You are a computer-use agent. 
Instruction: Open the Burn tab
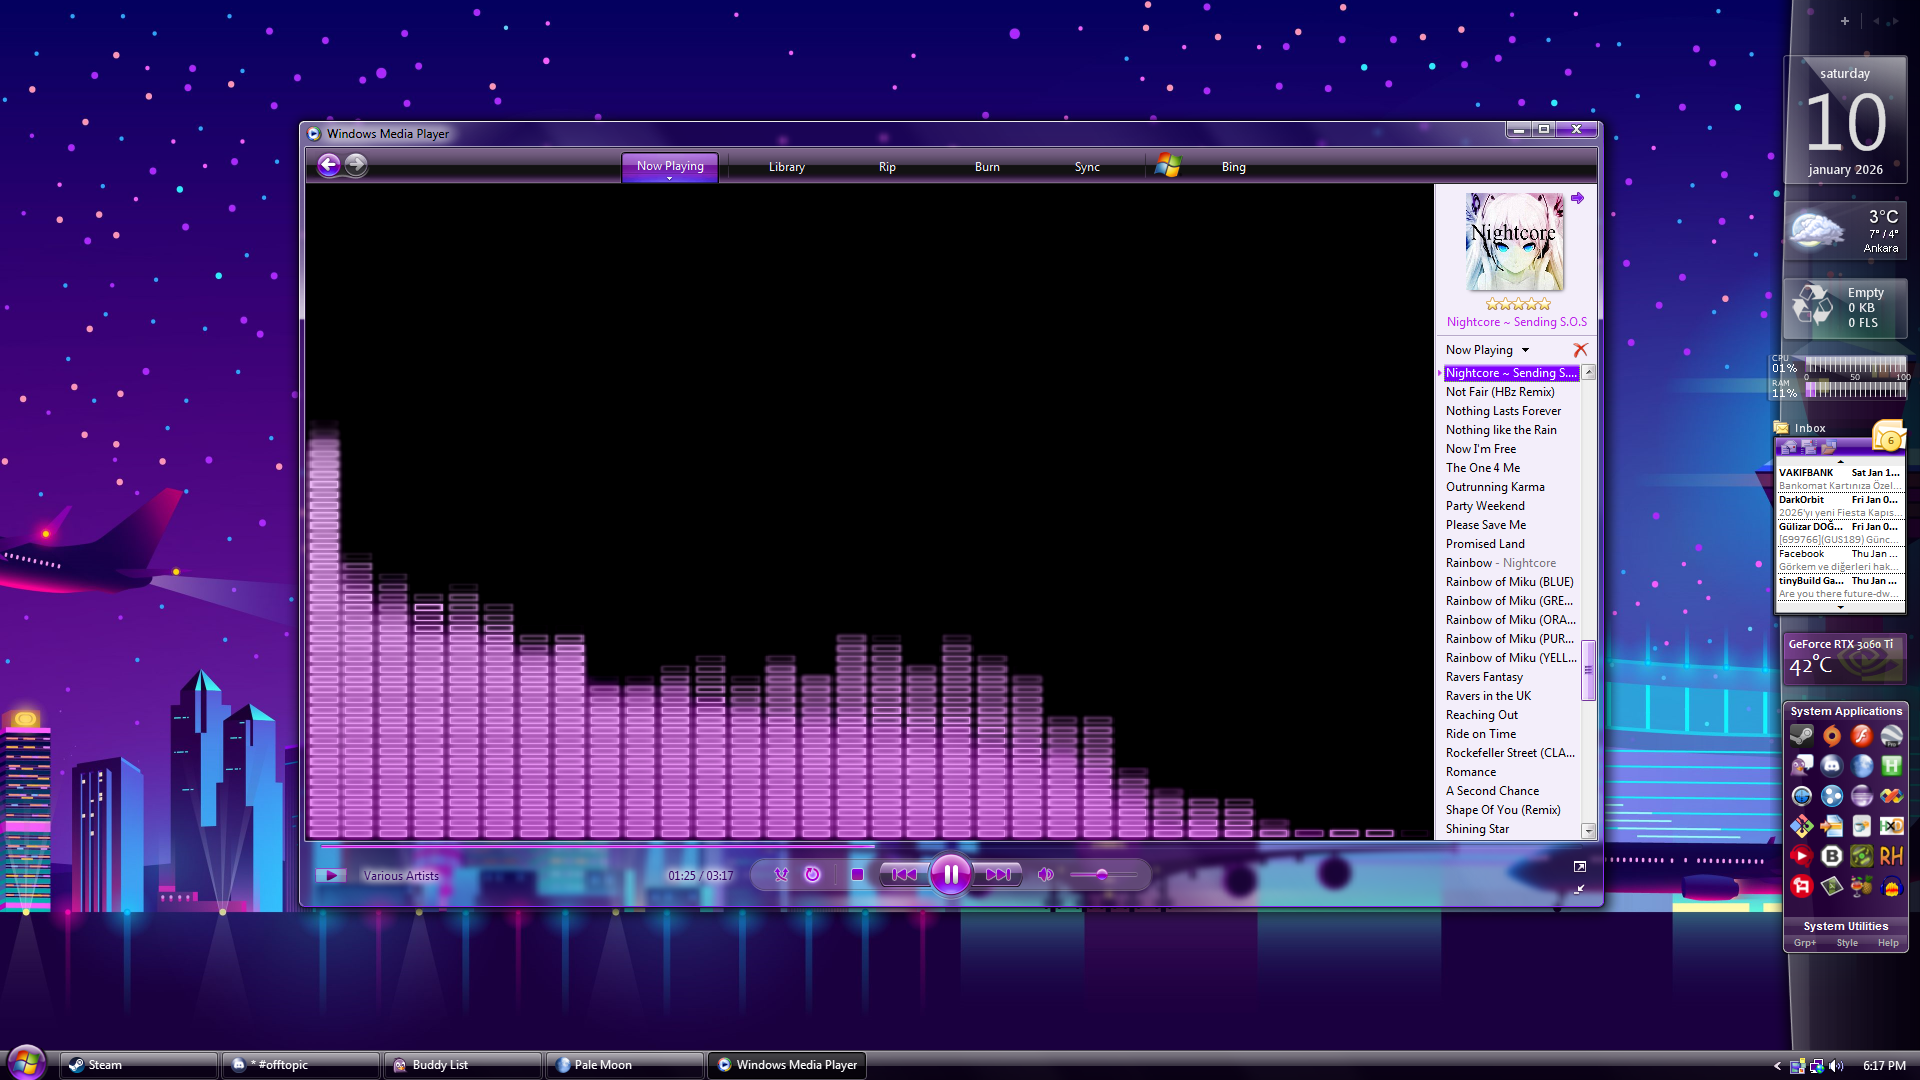click(x=987, y=167)
